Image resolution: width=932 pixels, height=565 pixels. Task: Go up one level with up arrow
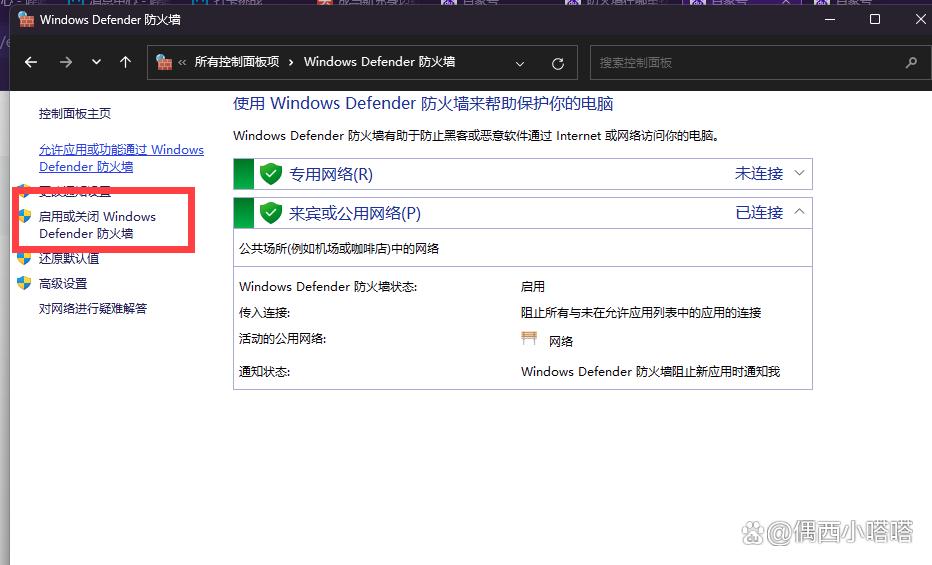point(125,62)
